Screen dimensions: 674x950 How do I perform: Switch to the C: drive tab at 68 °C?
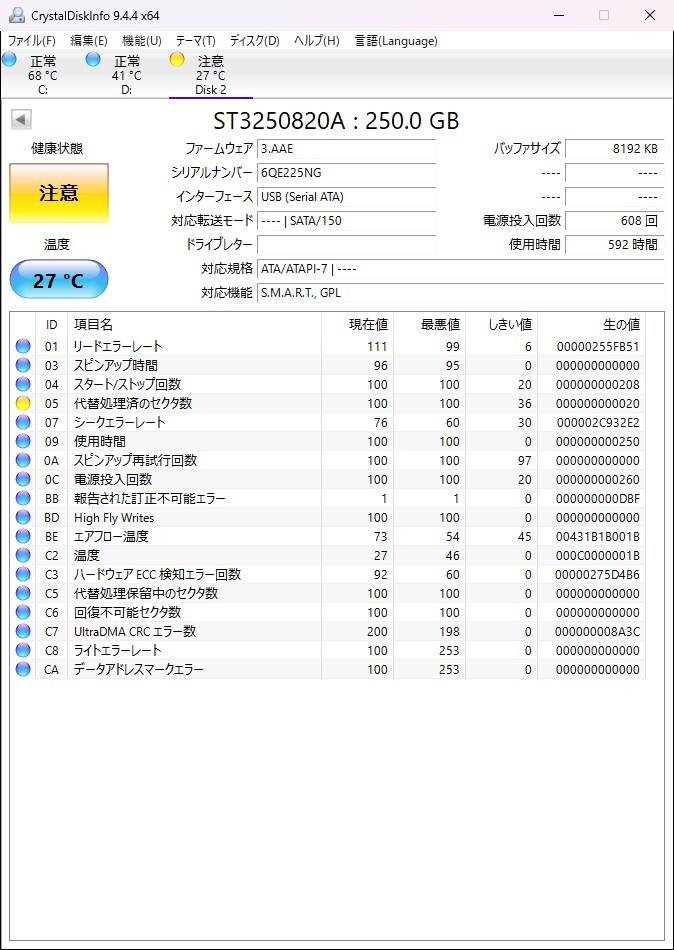coord(42,75)
